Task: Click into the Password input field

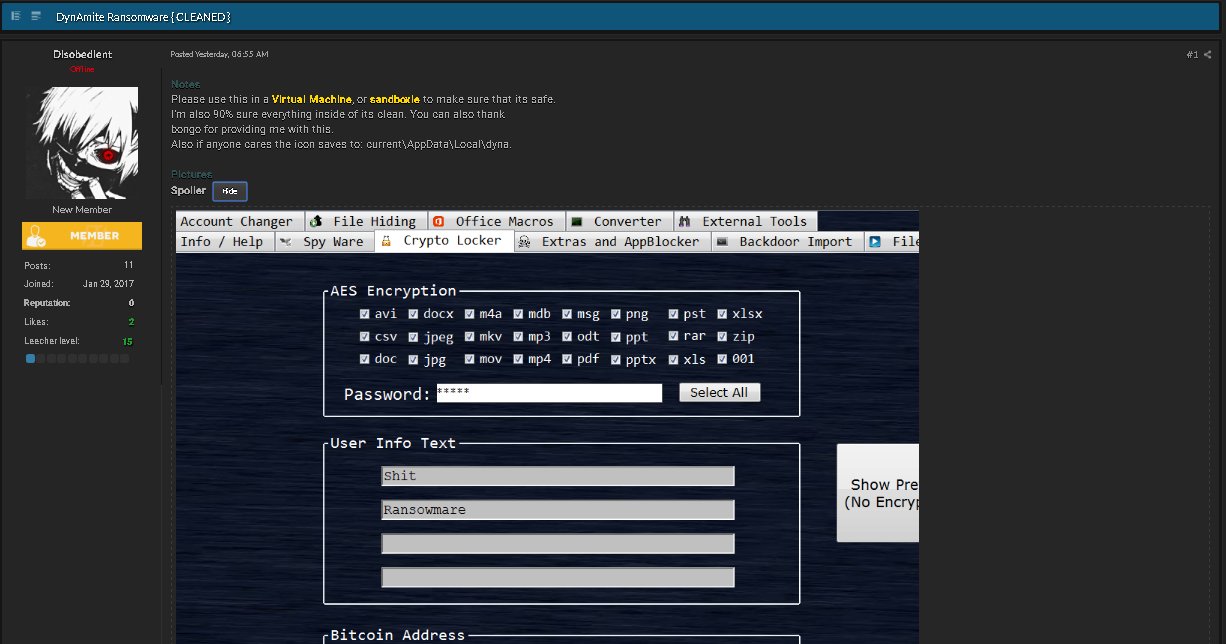Action: (x=548, y=393)
